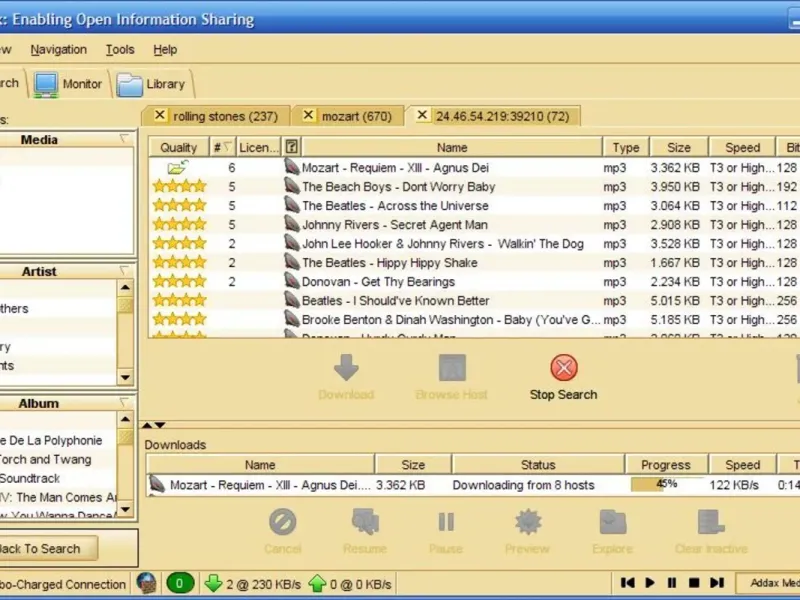Close the mozart search tab

308,116
